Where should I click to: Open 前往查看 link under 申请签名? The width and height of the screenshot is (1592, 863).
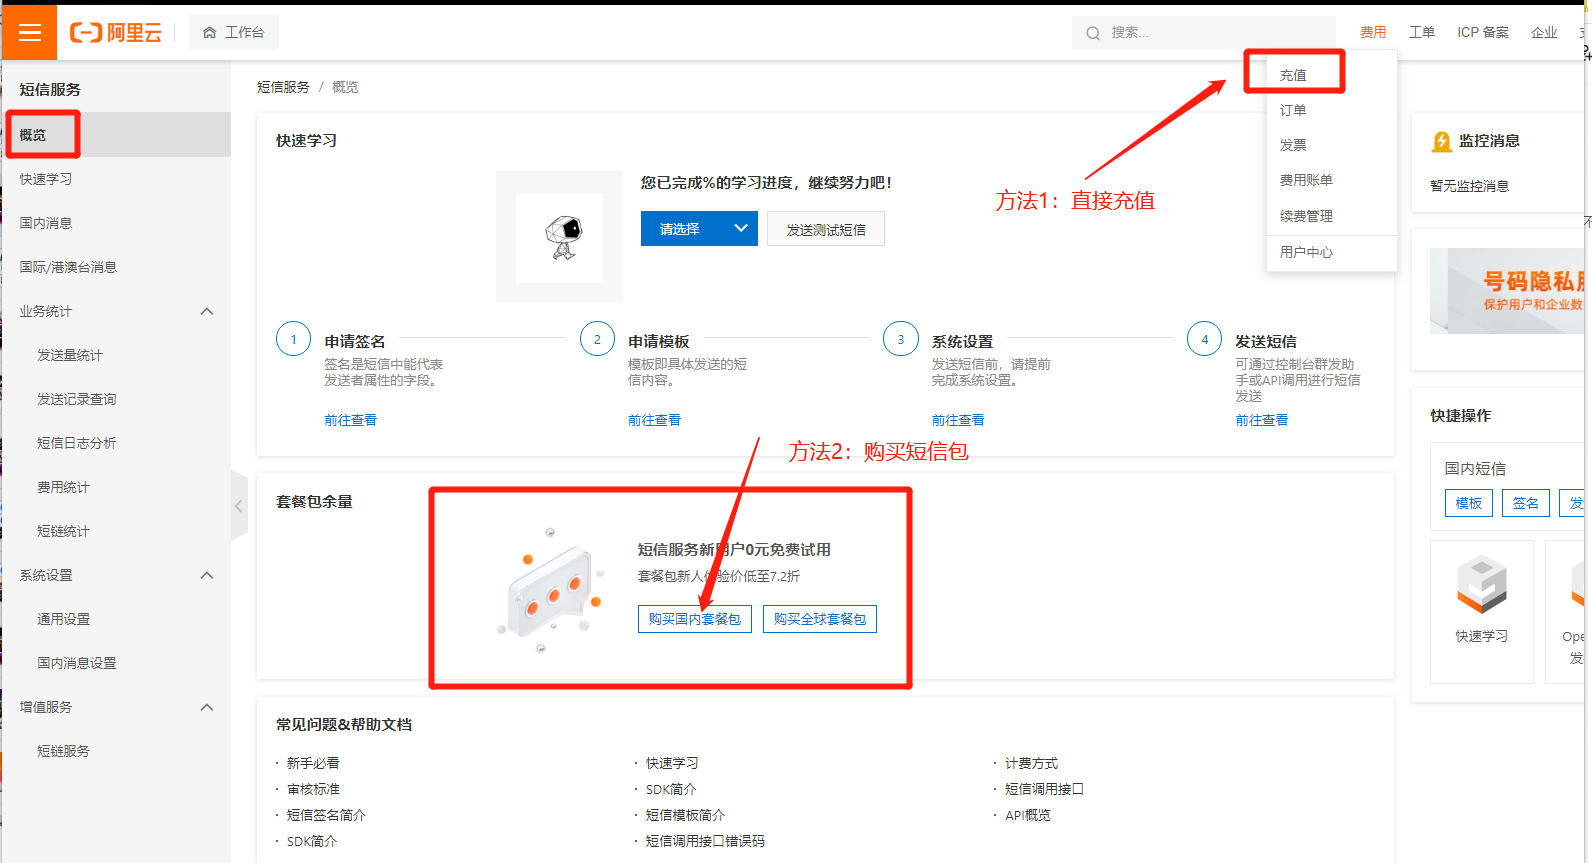[x=350, y=420]
